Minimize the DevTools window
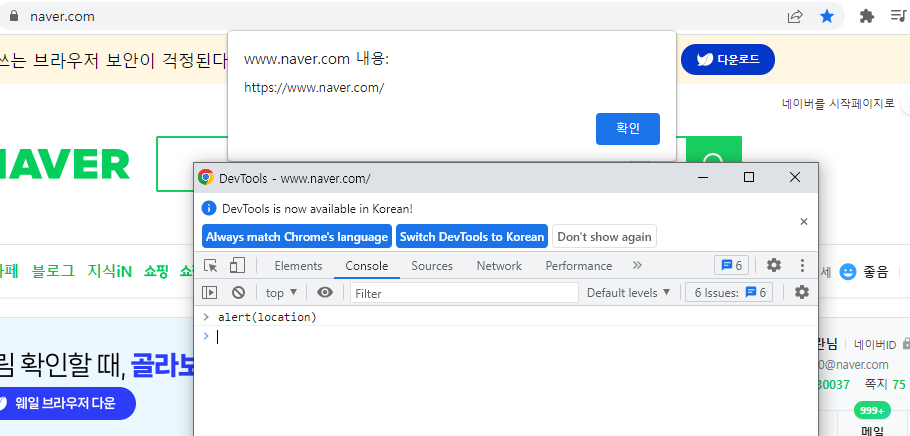 click(x=703, y=177)
